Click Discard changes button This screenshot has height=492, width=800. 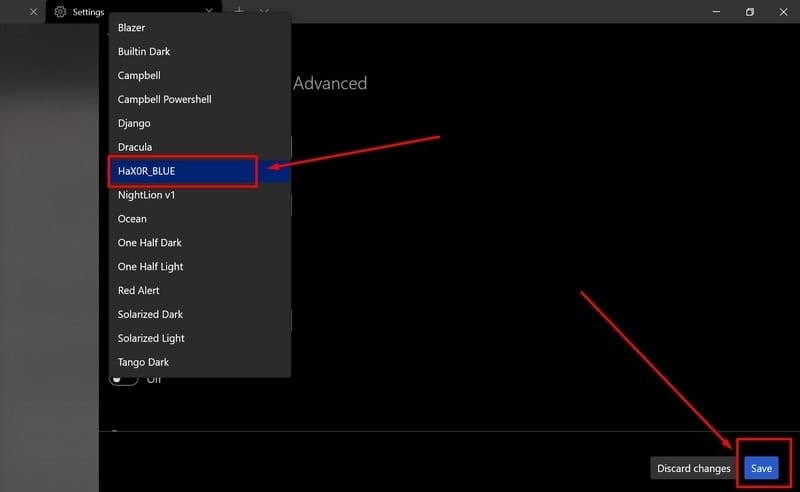[693, 468]
